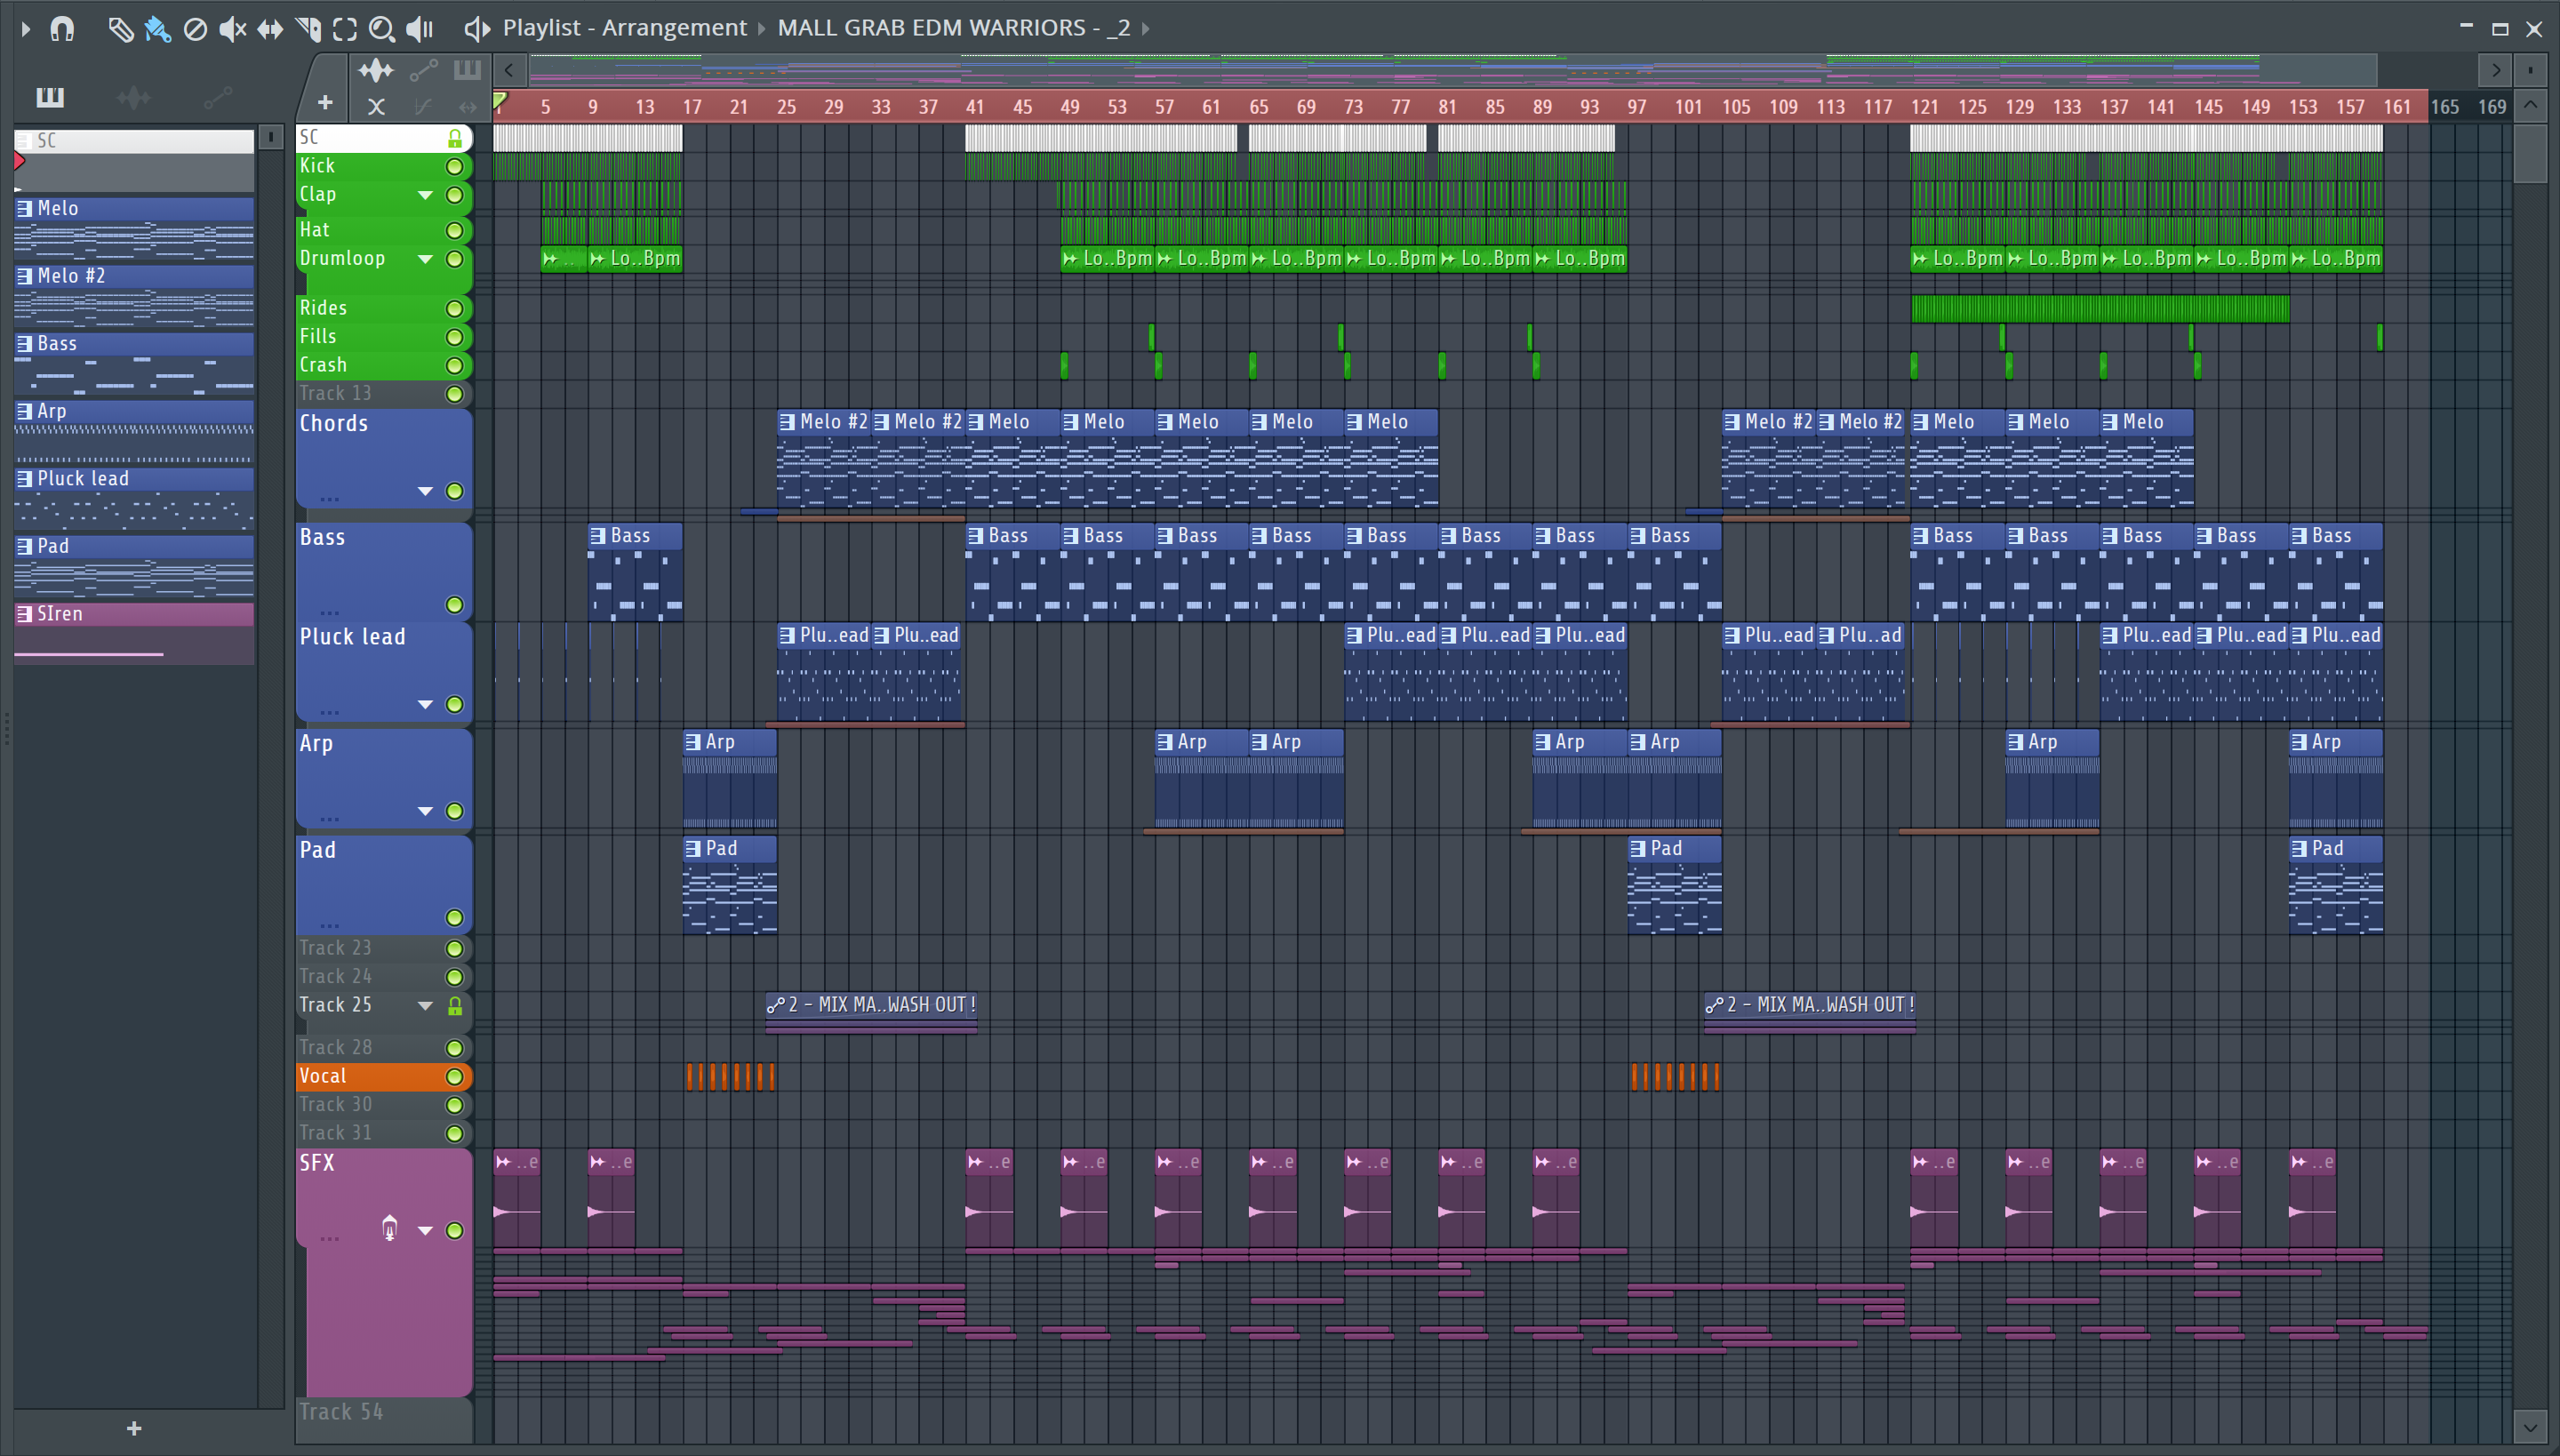Image resolution: width=2560 pixels, height=1456 pixels.
Task: Select the Draw pencil tool
Action: coord(120,29)
